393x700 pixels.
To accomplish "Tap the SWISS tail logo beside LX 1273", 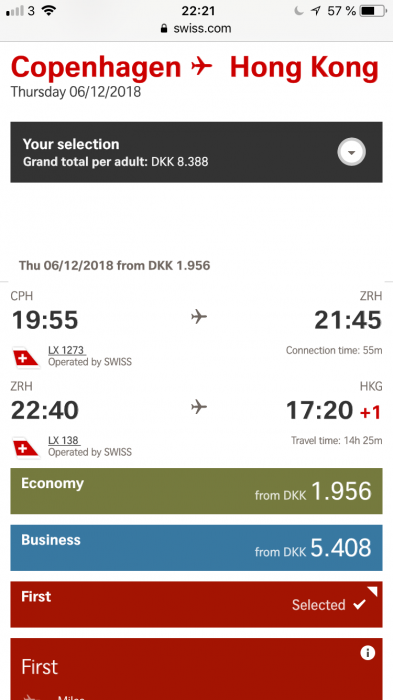I will (x=26, y=357).
